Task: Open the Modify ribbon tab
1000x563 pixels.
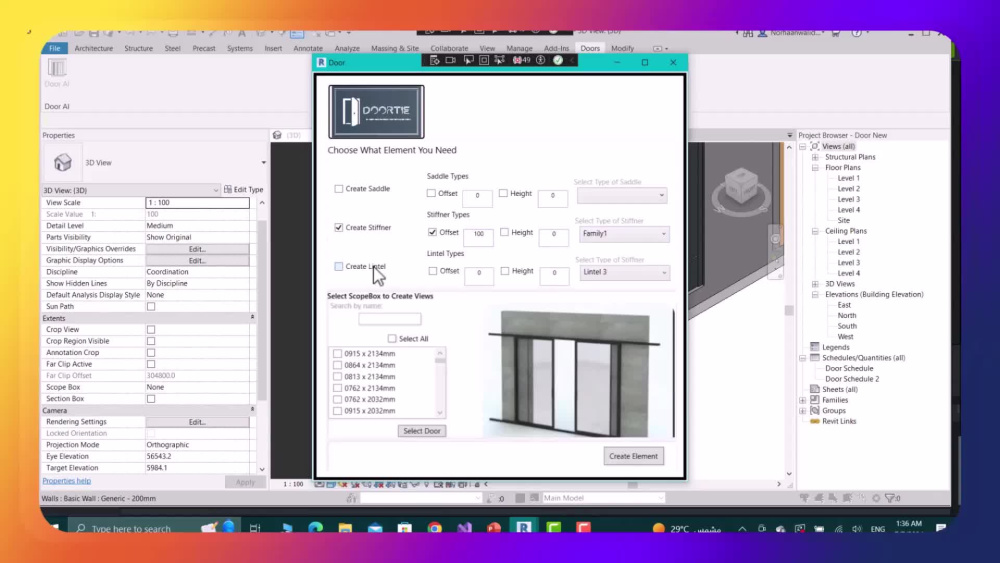Action: tap(622, 48)
